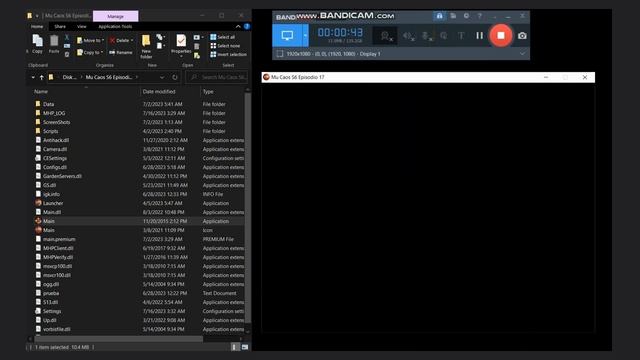Select the prueba text document
The width and height of the screenshot is (640, 360).
pos(139,293)
